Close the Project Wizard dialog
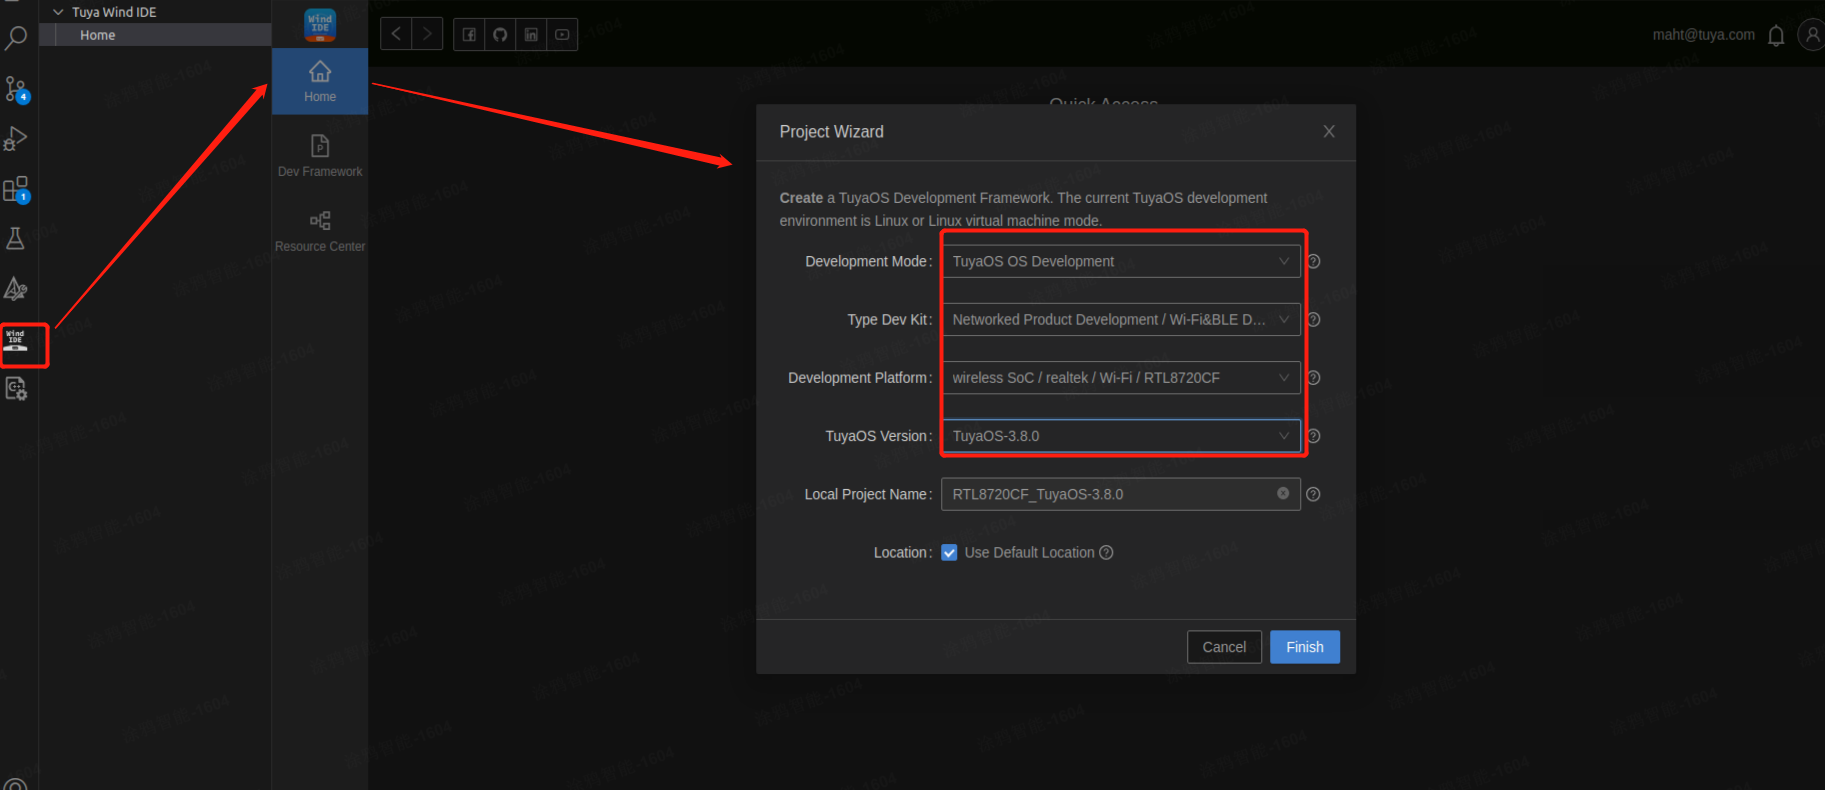The width and height of the screenshot is (1825, 790). click(x=1329, y=131)
